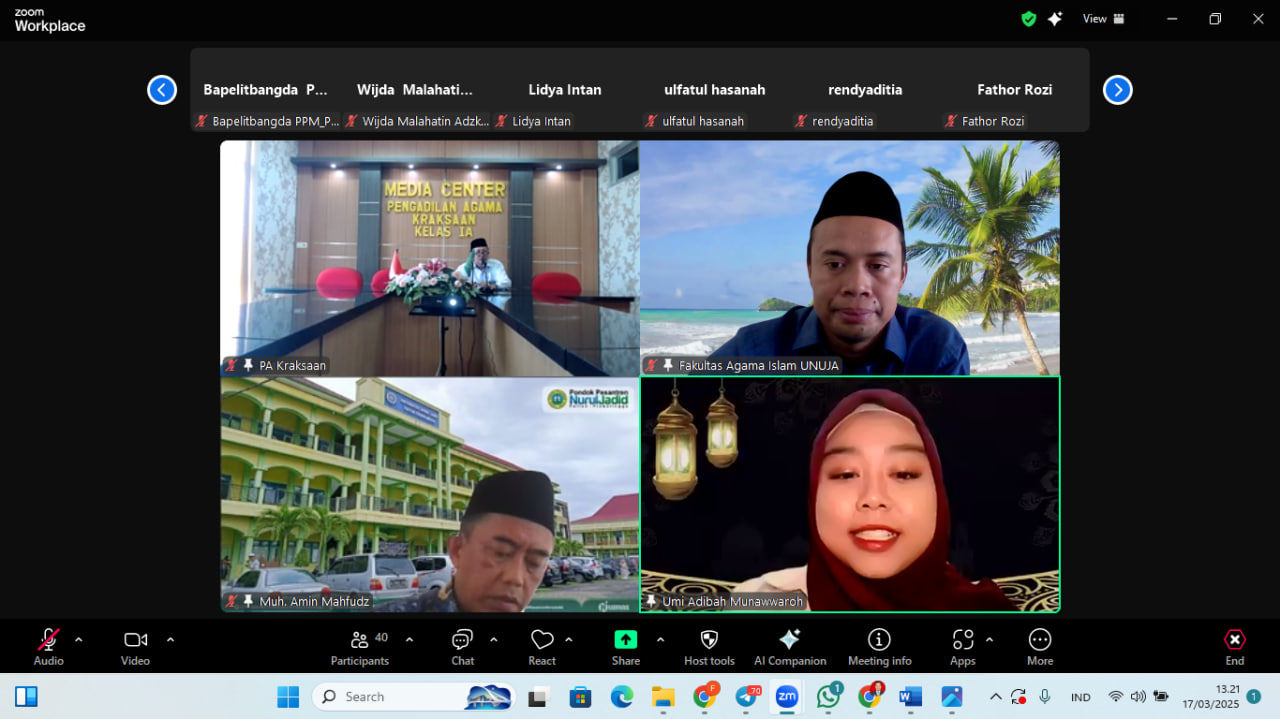Open the Windows Start menu
The width and height of the screenshot is (1280, 719).
pos(288,697)
